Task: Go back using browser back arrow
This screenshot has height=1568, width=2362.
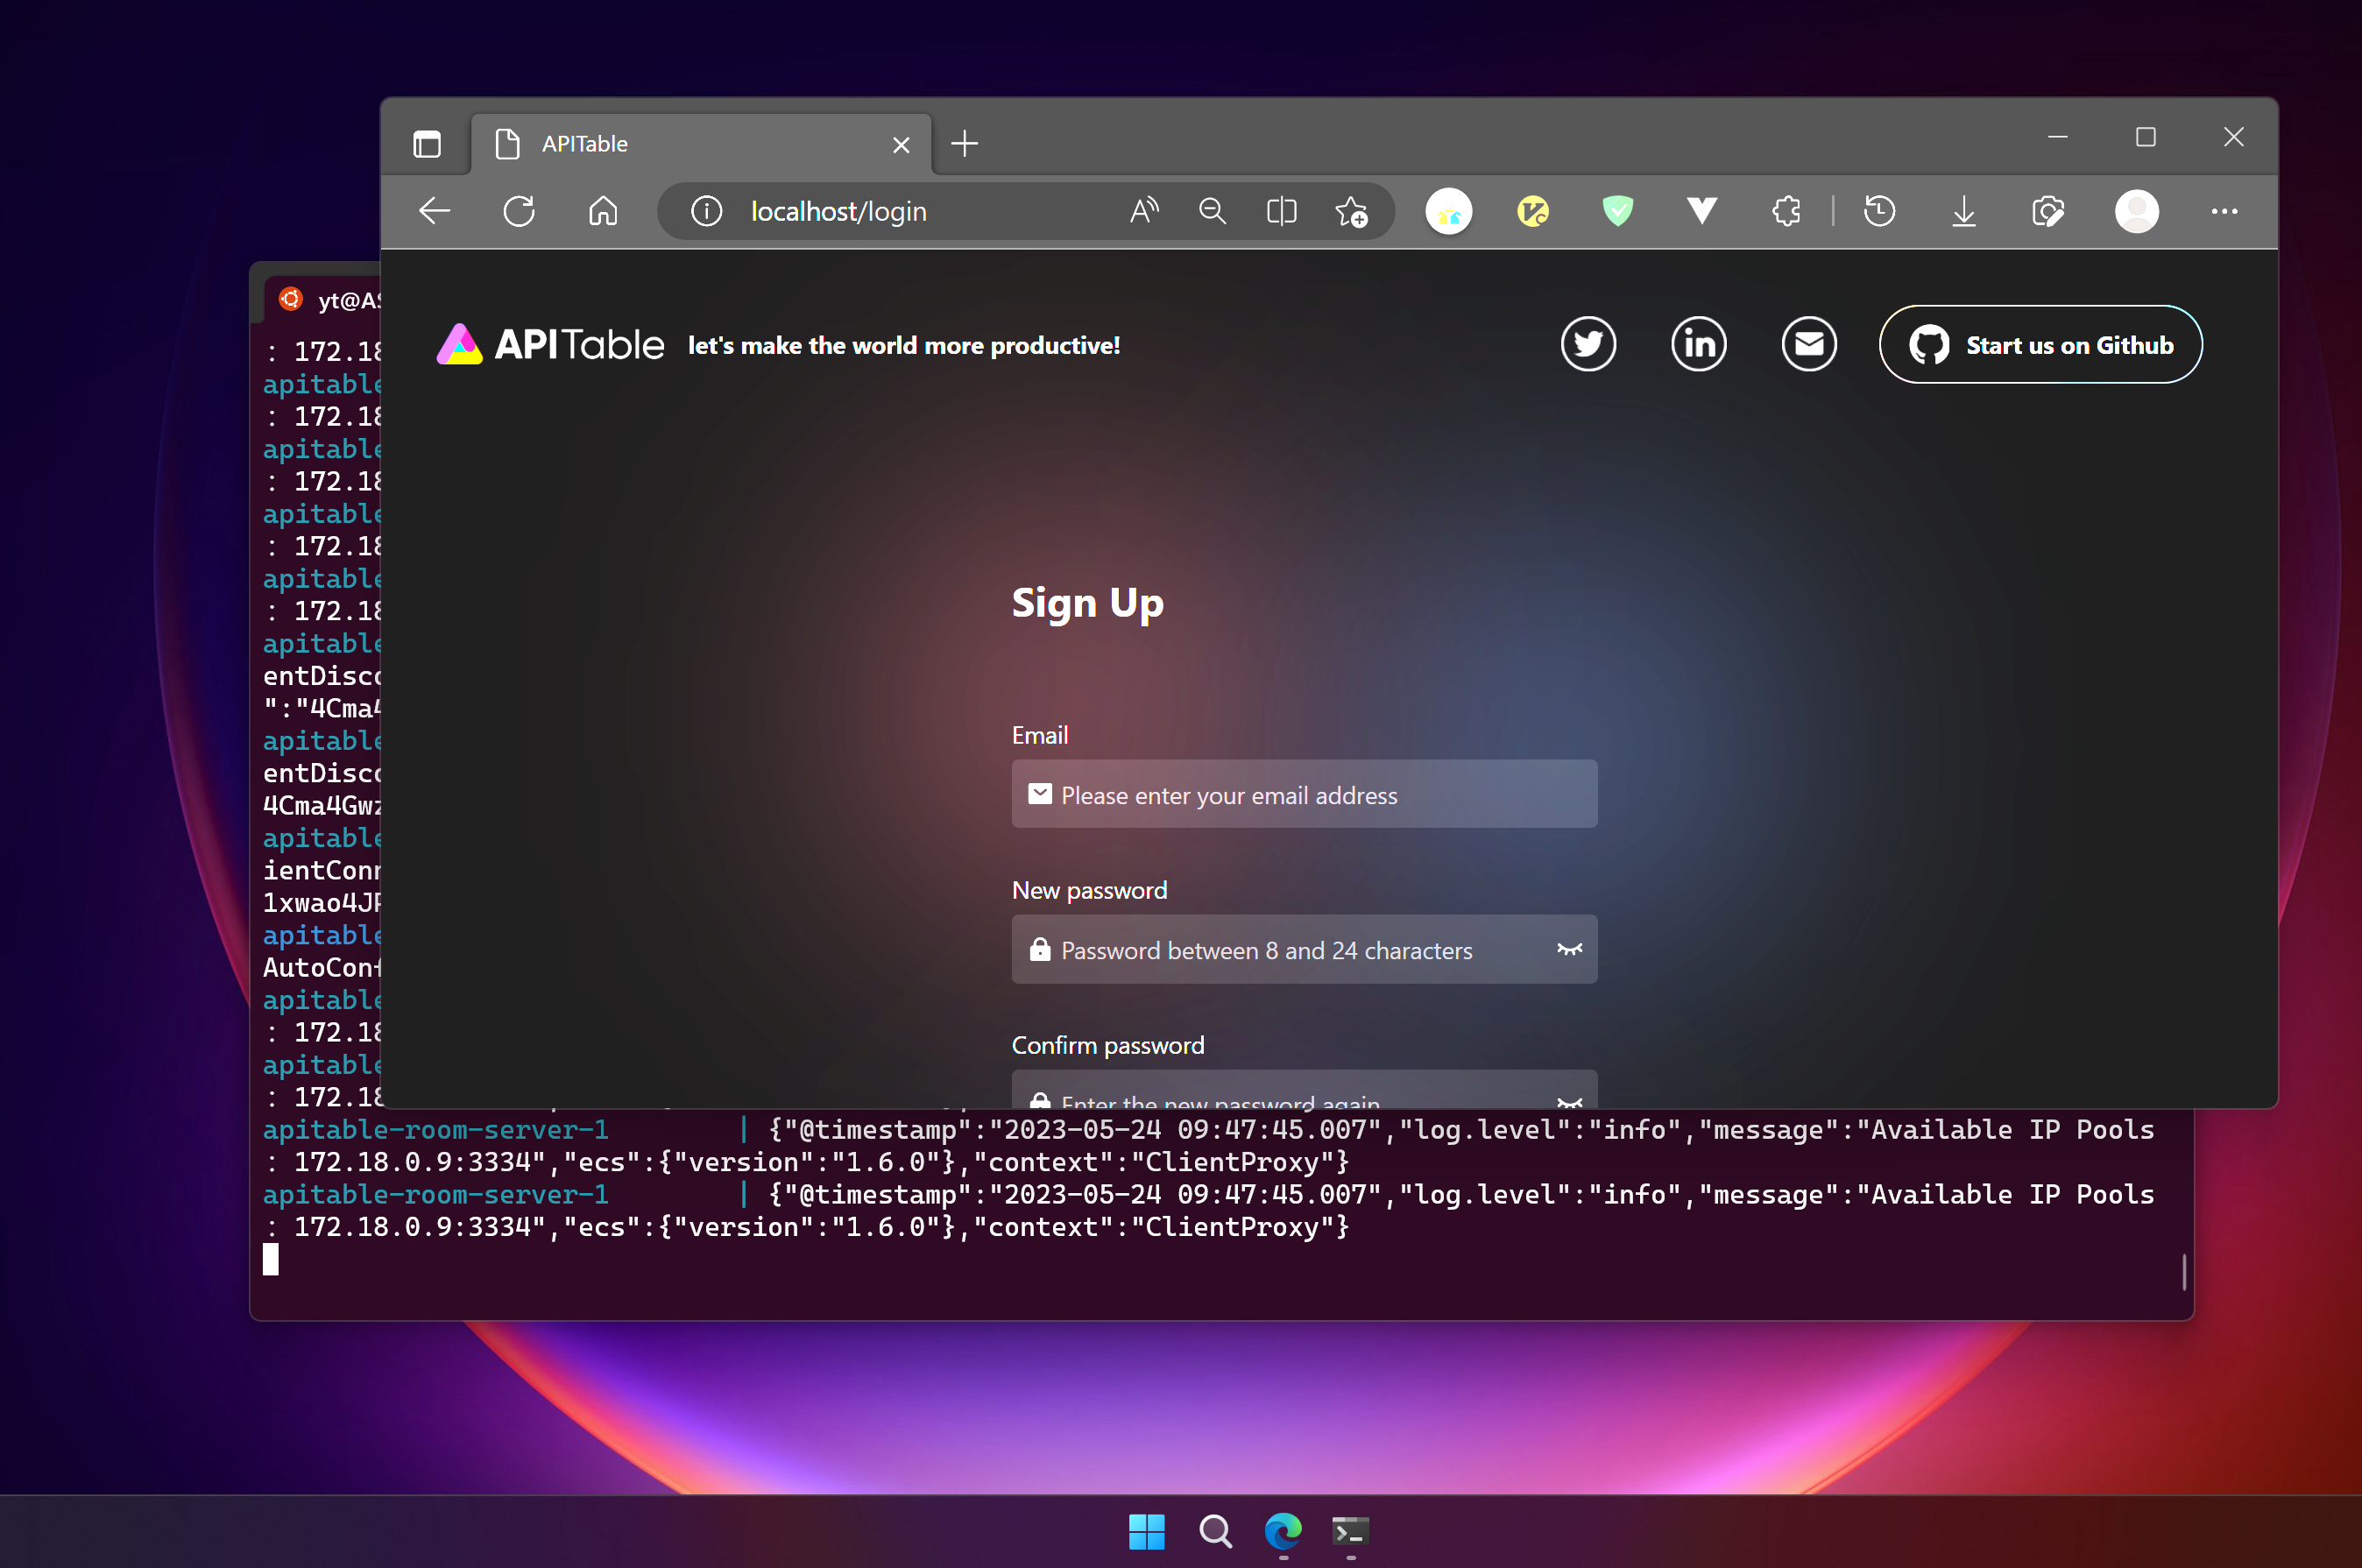Action: [x=434, y=211]
